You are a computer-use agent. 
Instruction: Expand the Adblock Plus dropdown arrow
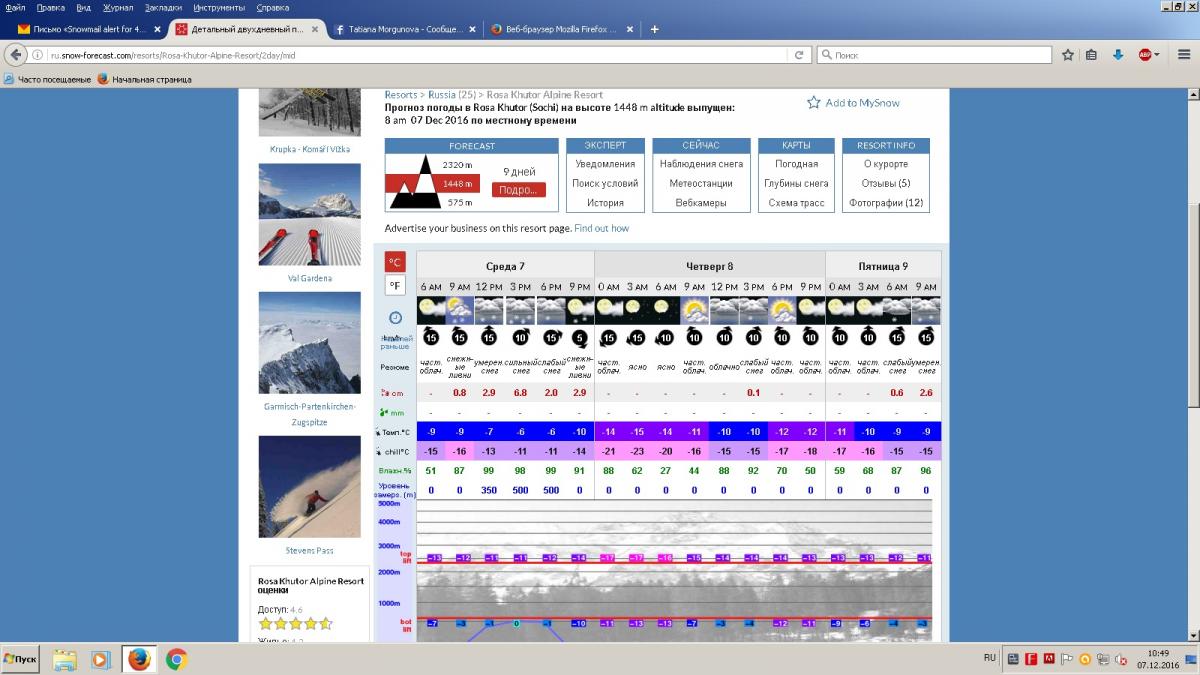click(x=1157, y=55)
